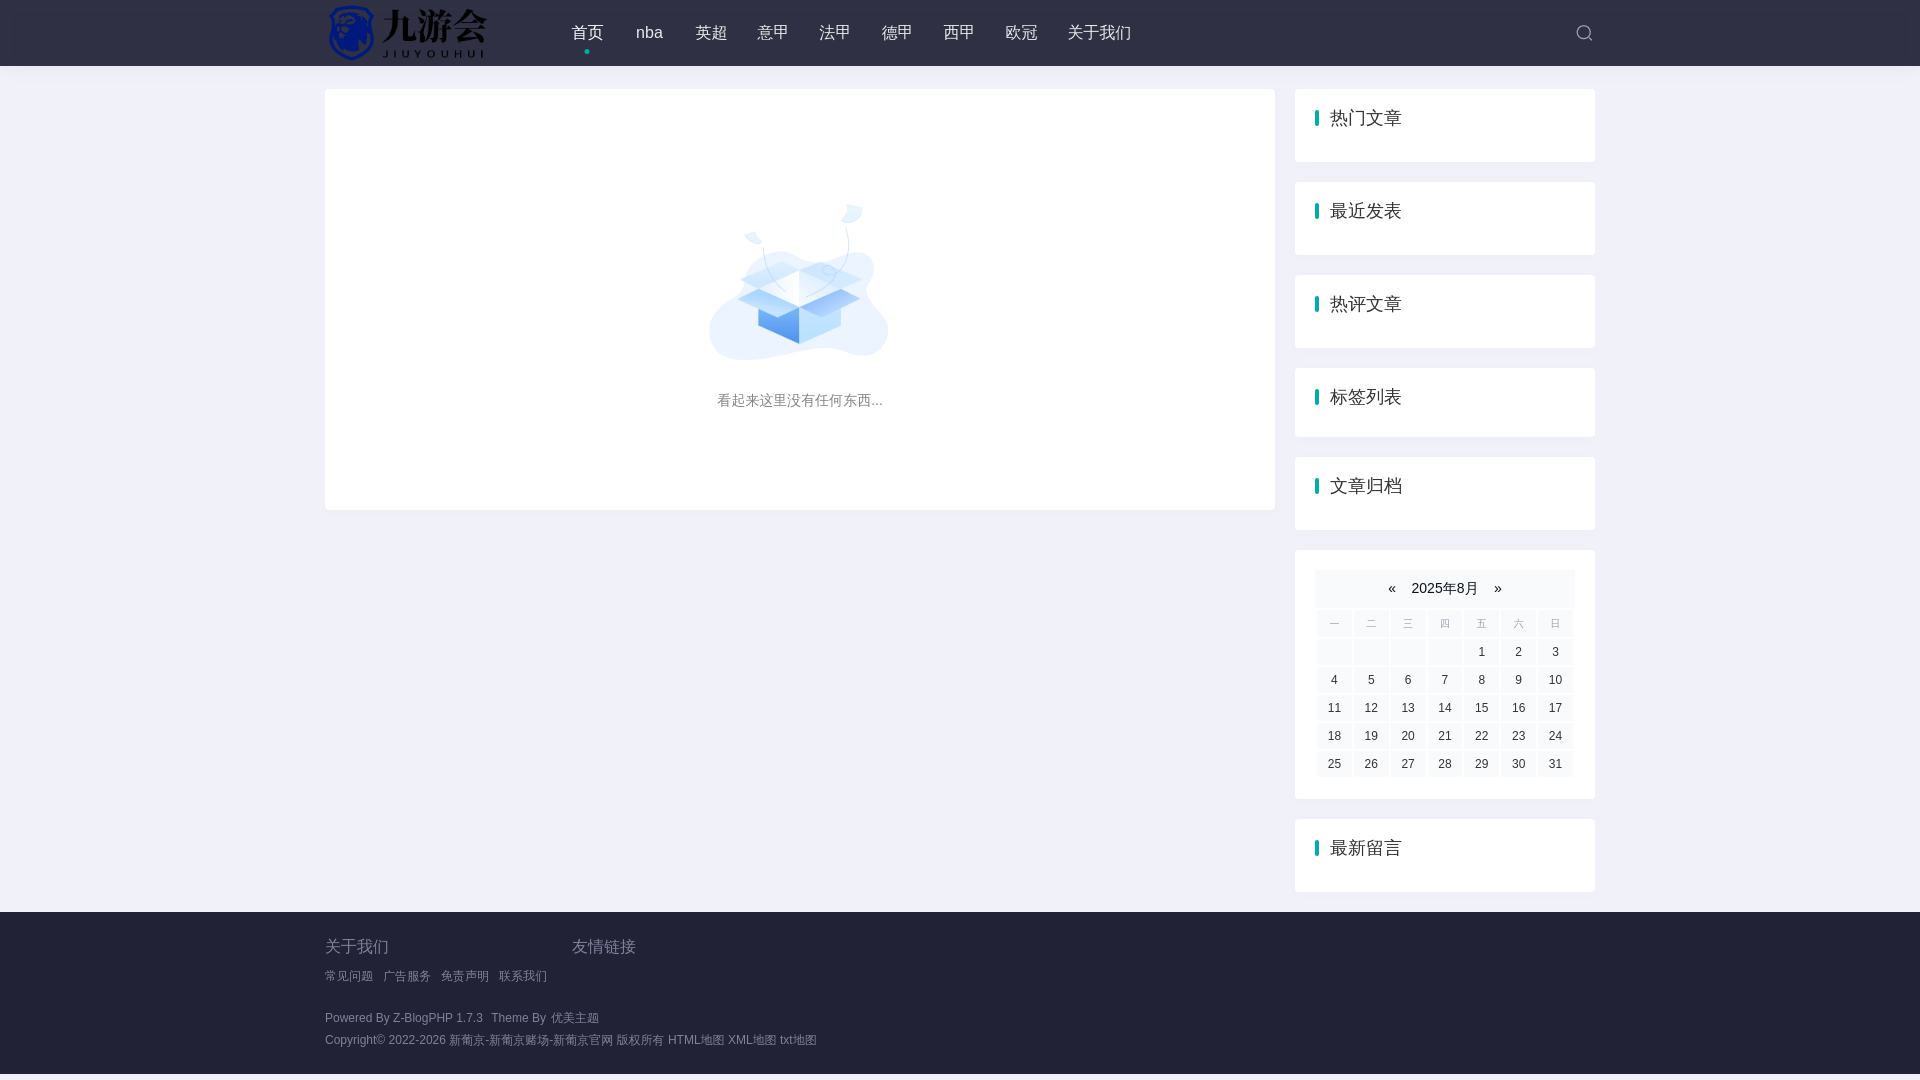The height and width of the screenshot is (1080, 1920).
Task: Click calendar day 9
Action: coord(1518,680)
